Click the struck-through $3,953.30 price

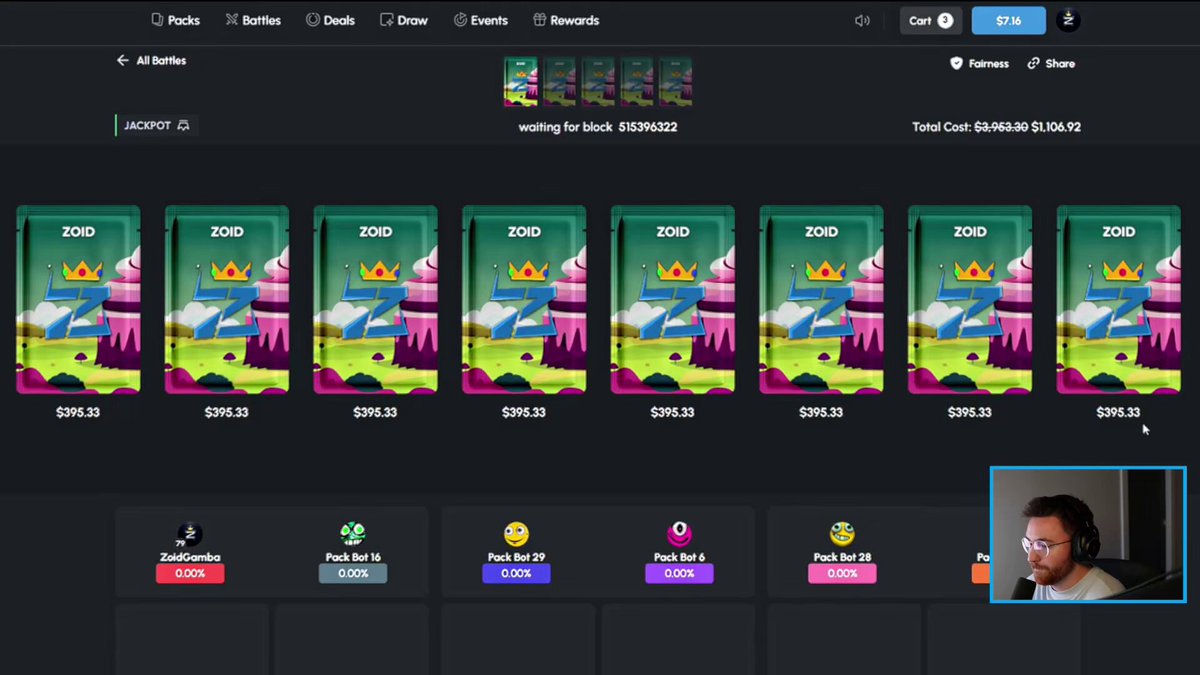(1001, 127)
